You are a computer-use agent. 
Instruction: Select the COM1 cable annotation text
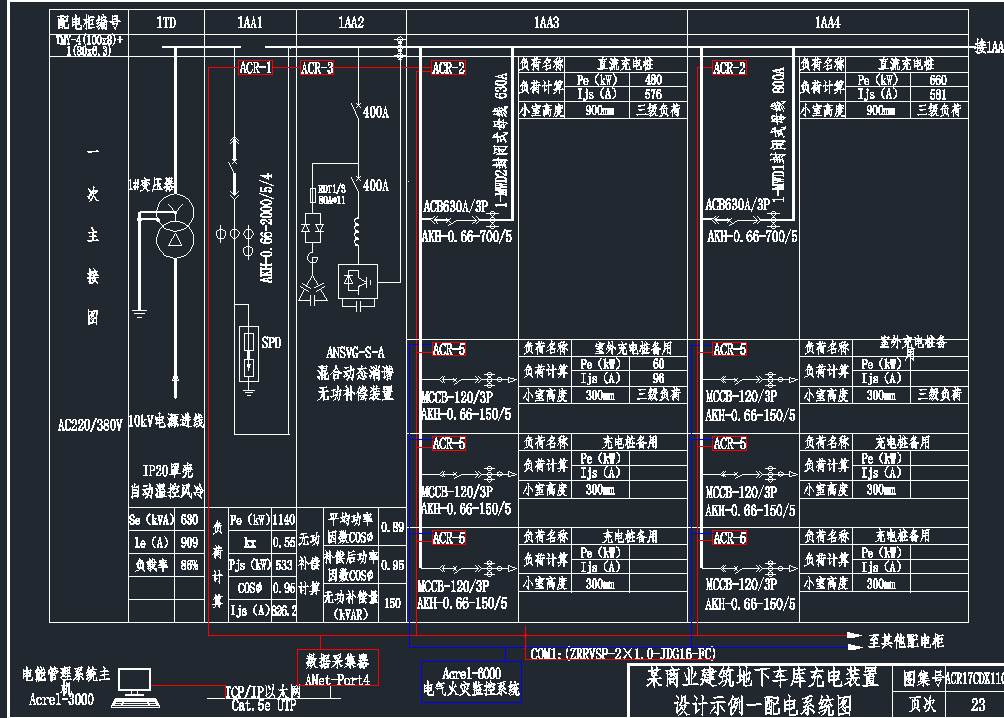(x=624, y=655)
